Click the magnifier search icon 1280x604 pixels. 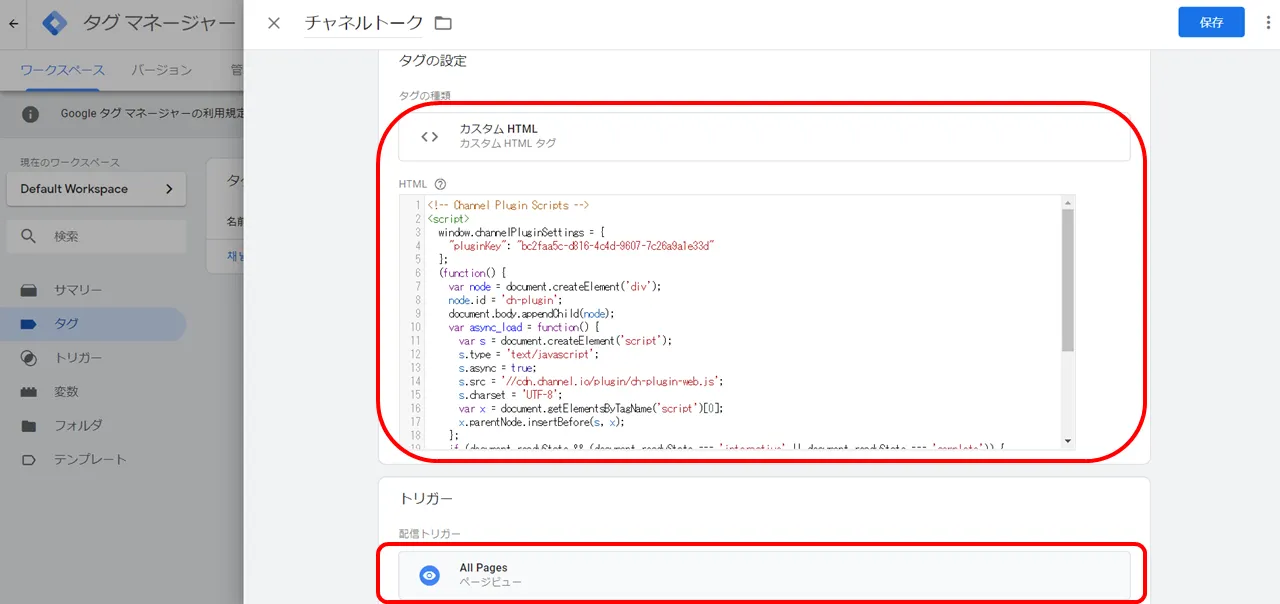point(29,237)
